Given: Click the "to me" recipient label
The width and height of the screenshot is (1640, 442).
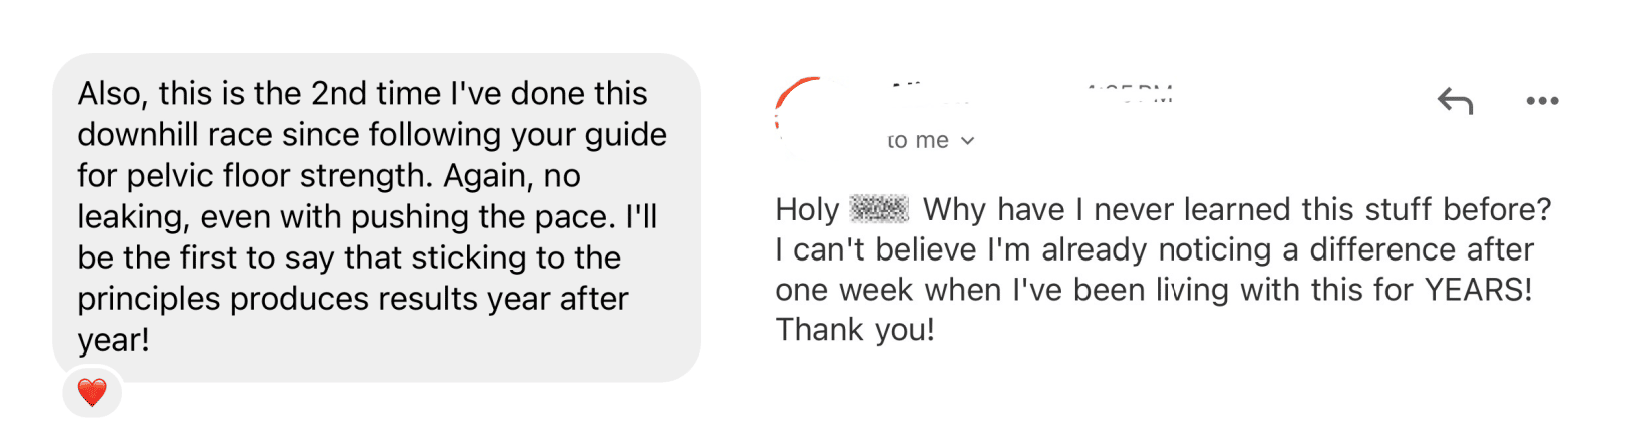Looking at the screenshot, I should [918, 141].
